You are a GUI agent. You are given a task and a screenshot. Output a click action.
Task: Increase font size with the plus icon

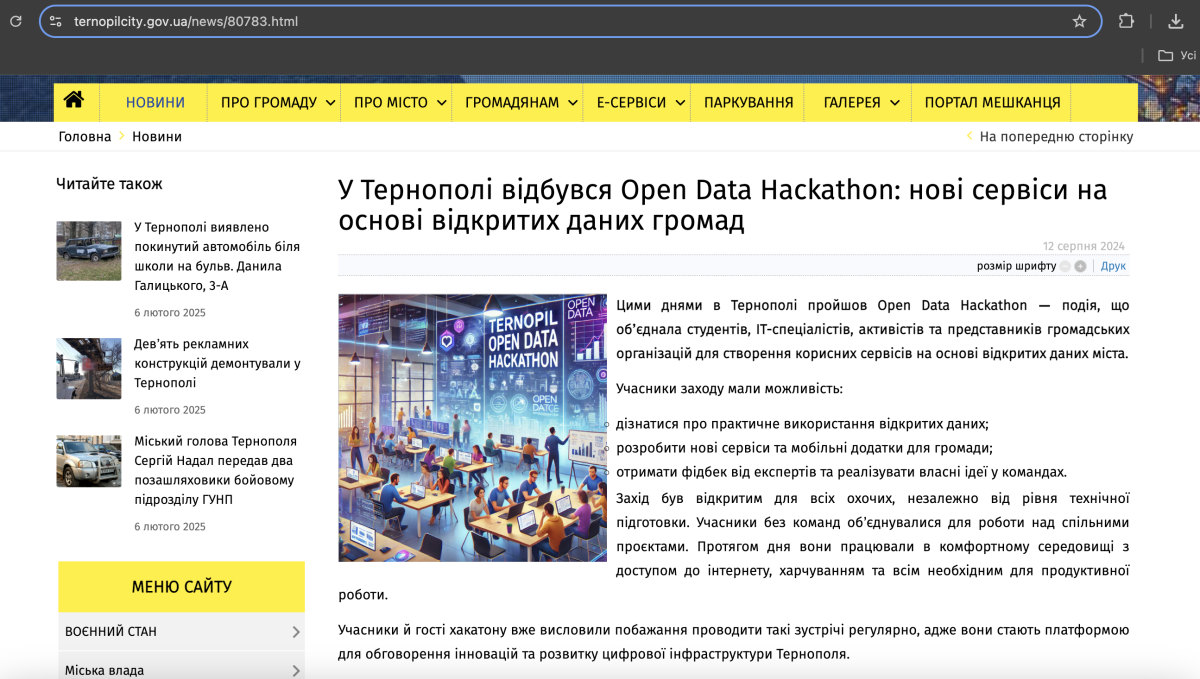tap(1081, 266)
